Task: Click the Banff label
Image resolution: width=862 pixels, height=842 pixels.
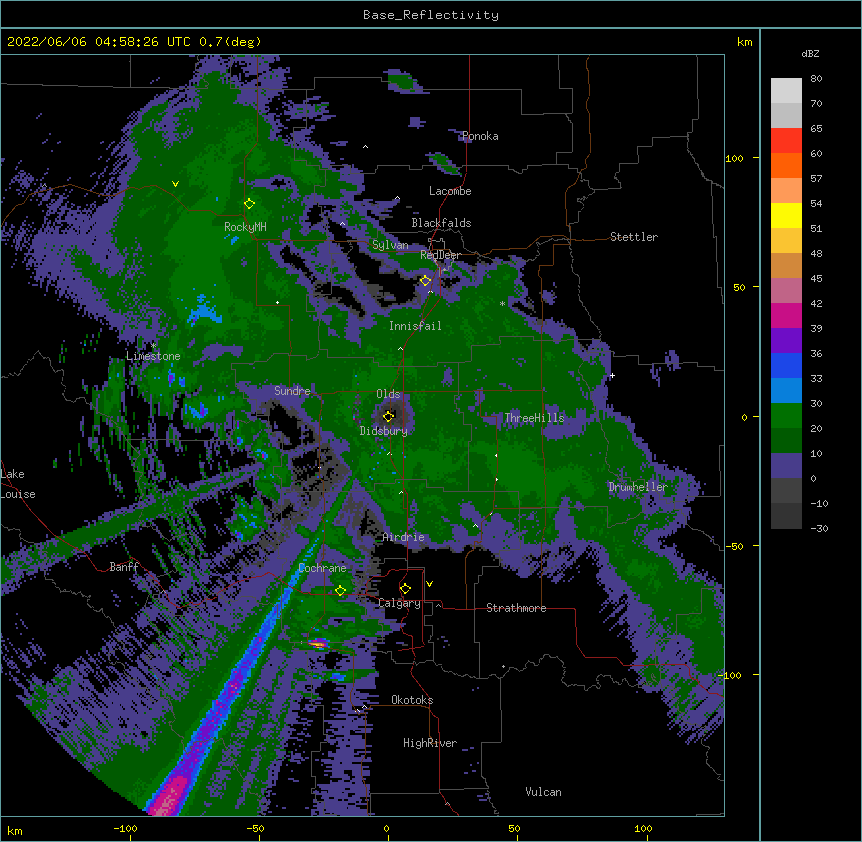Action: click(124, 567)
